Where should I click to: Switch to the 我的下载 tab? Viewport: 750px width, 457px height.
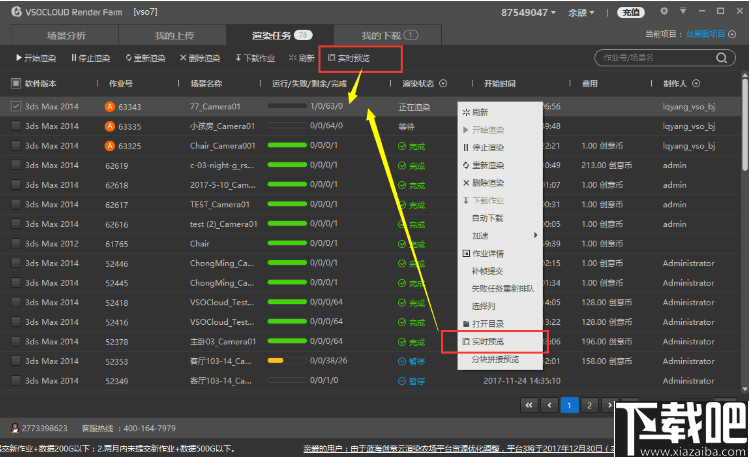pyautogui.click(x=388, y=35)
